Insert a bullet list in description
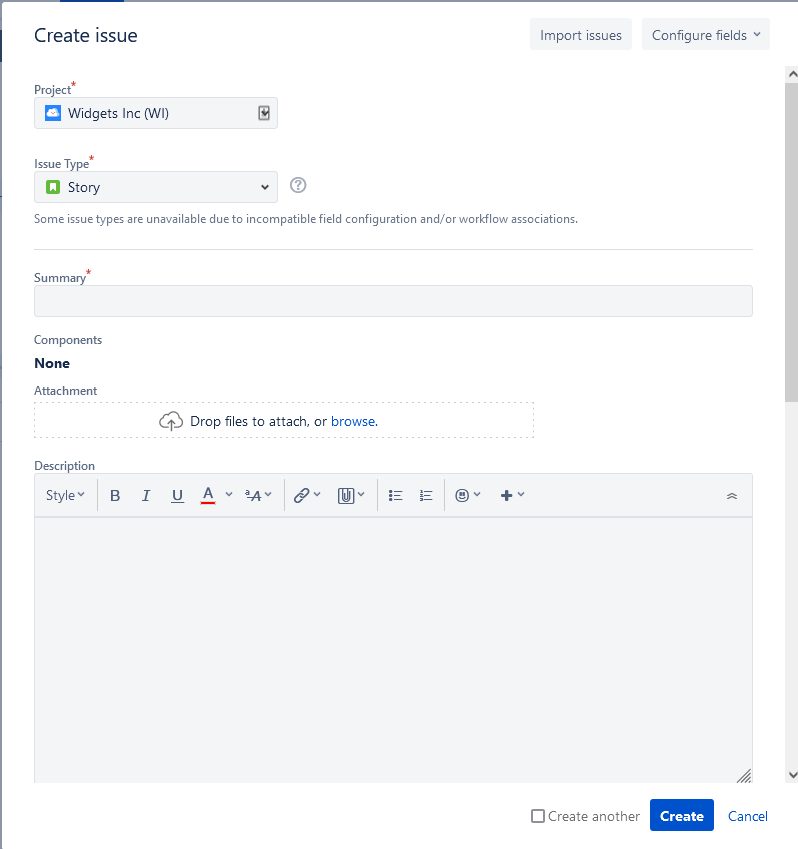Viewport: 798px width, 849px height. (395, 495)
